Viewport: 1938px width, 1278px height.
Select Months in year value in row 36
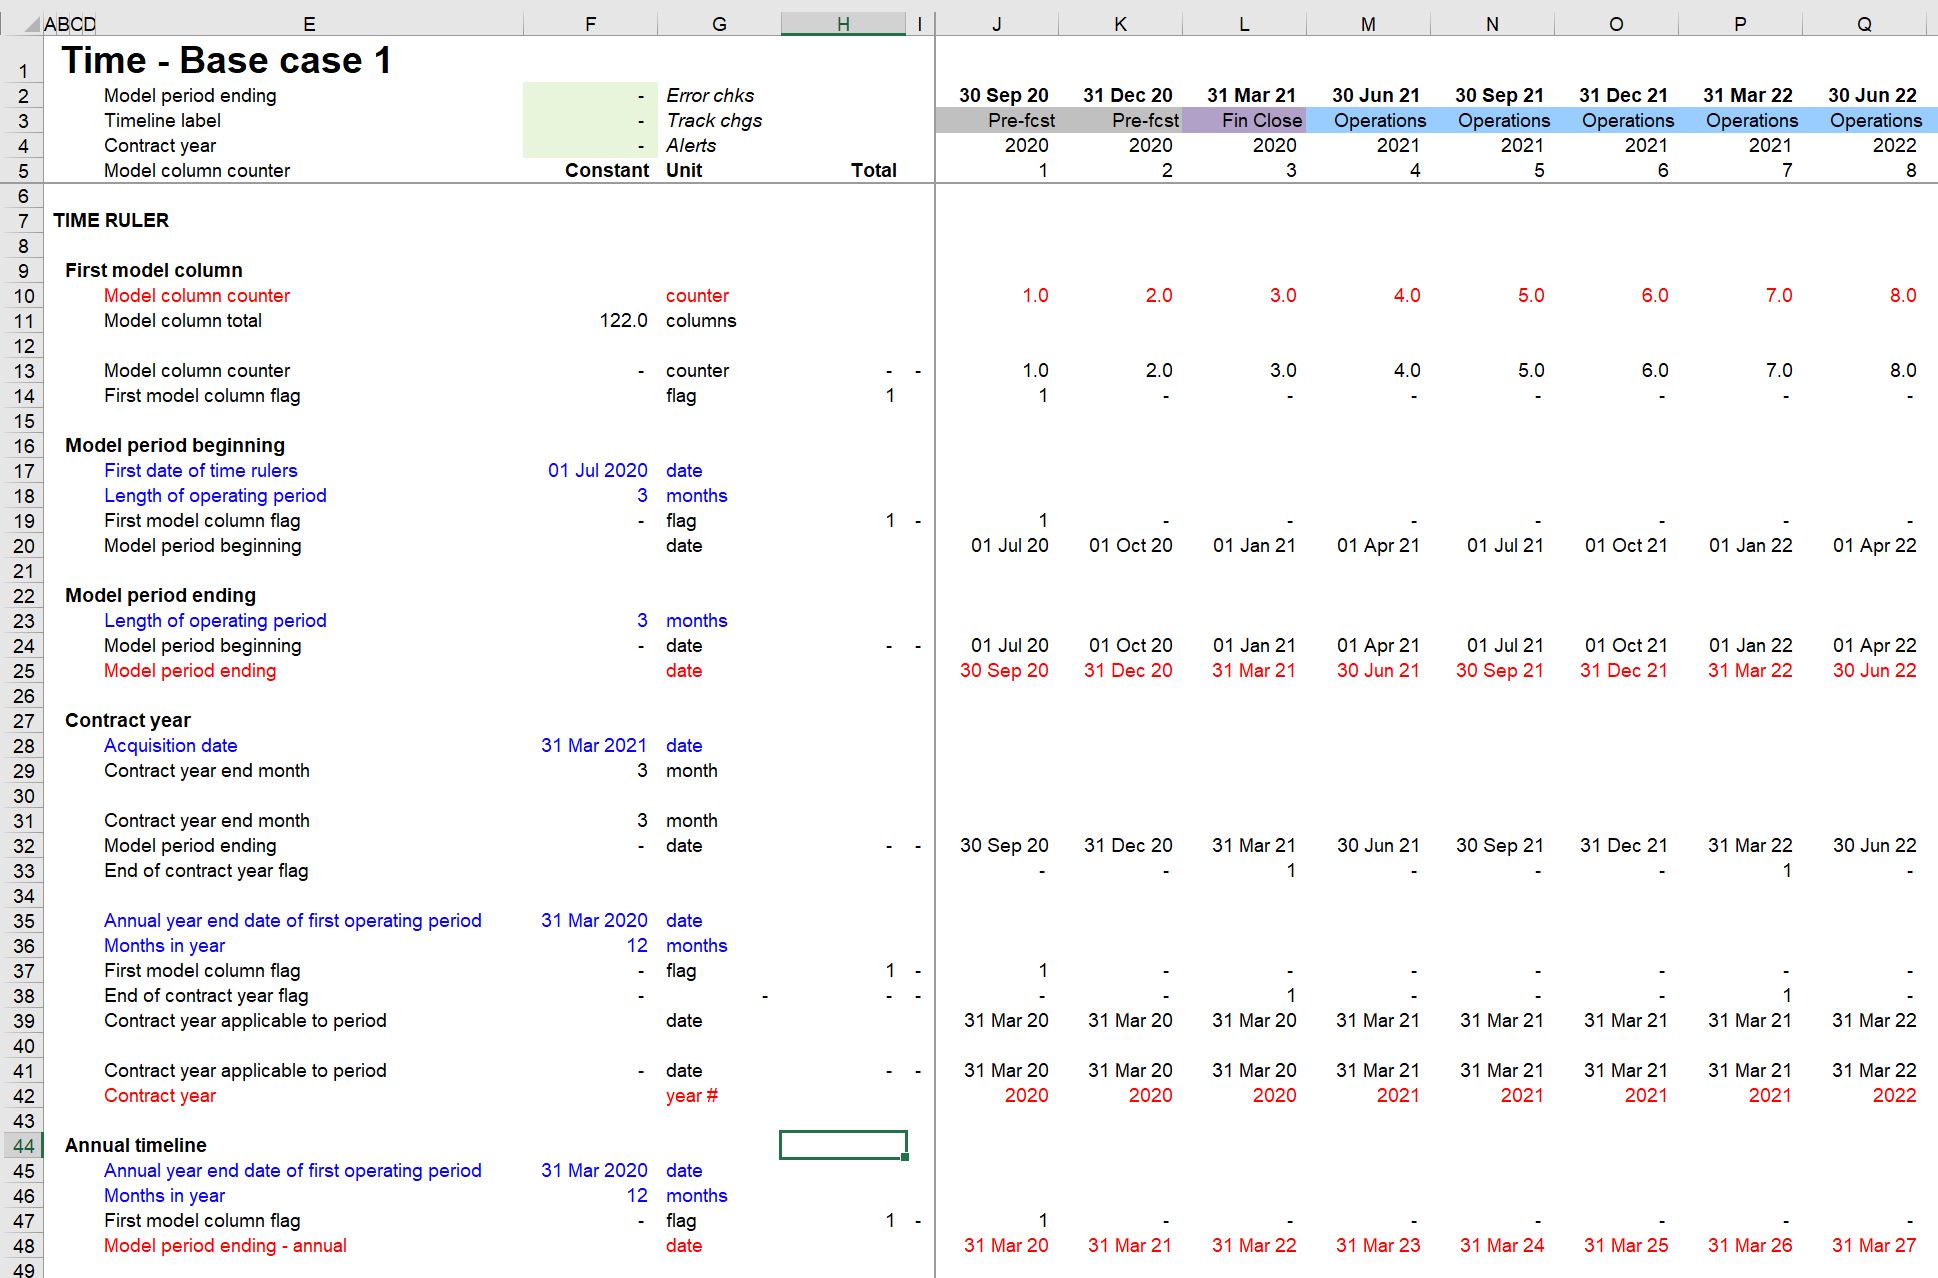637,946
